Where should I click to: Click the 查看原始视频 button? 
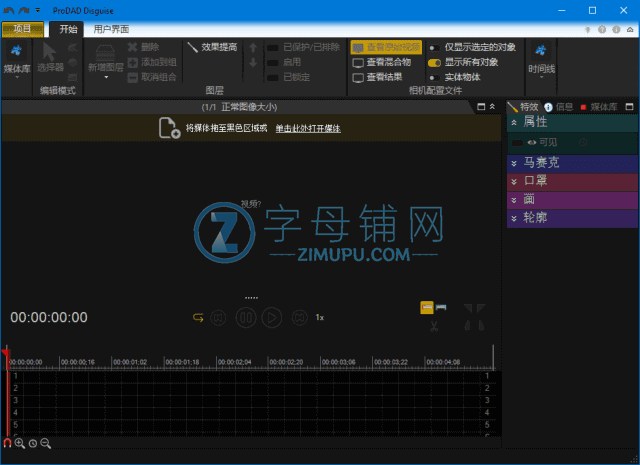click(x=386, y=47)
